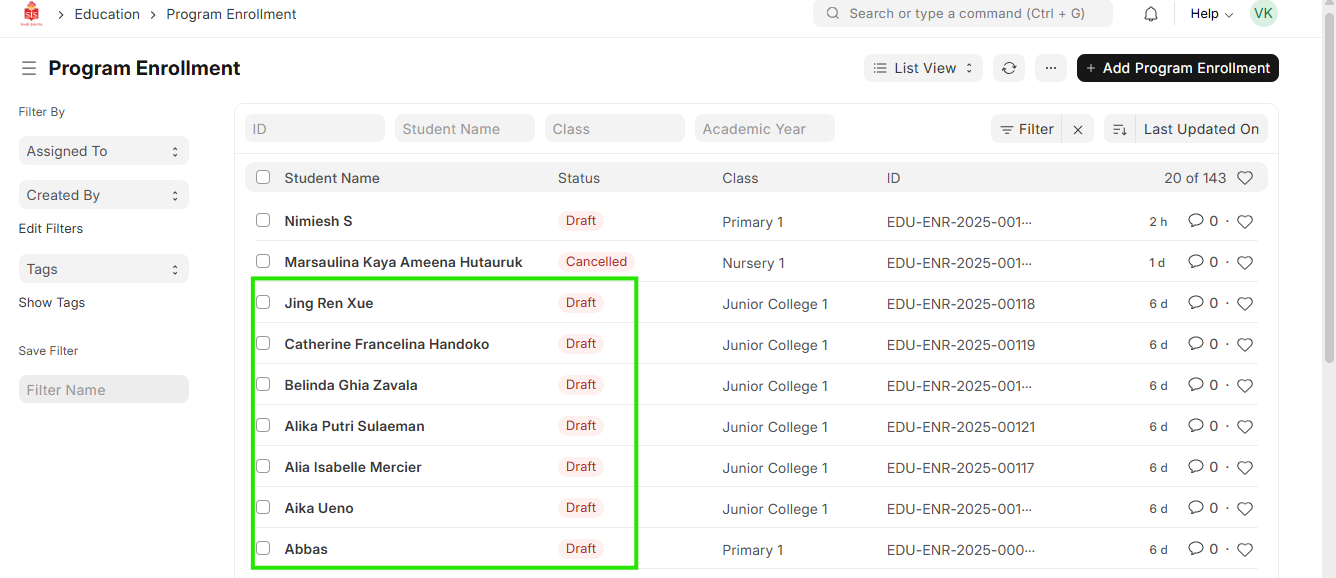Open the three-dots more options menu
The image size is (1336, 578).
[1050, 68]
